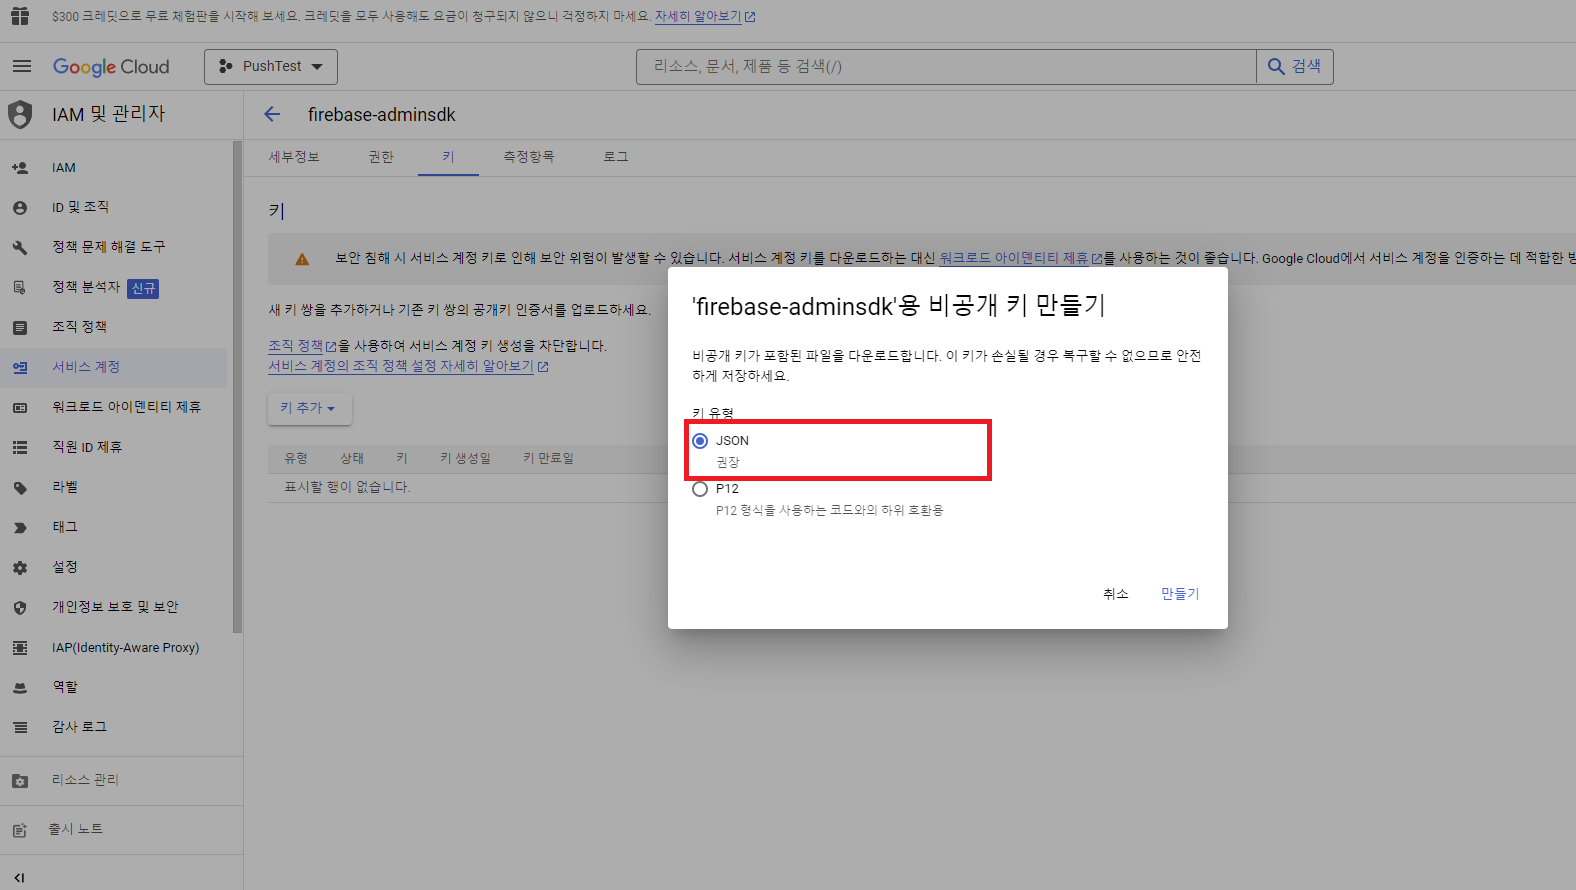Open IAM in the sidebar
Screen dimensions: 1576x890
114,168
